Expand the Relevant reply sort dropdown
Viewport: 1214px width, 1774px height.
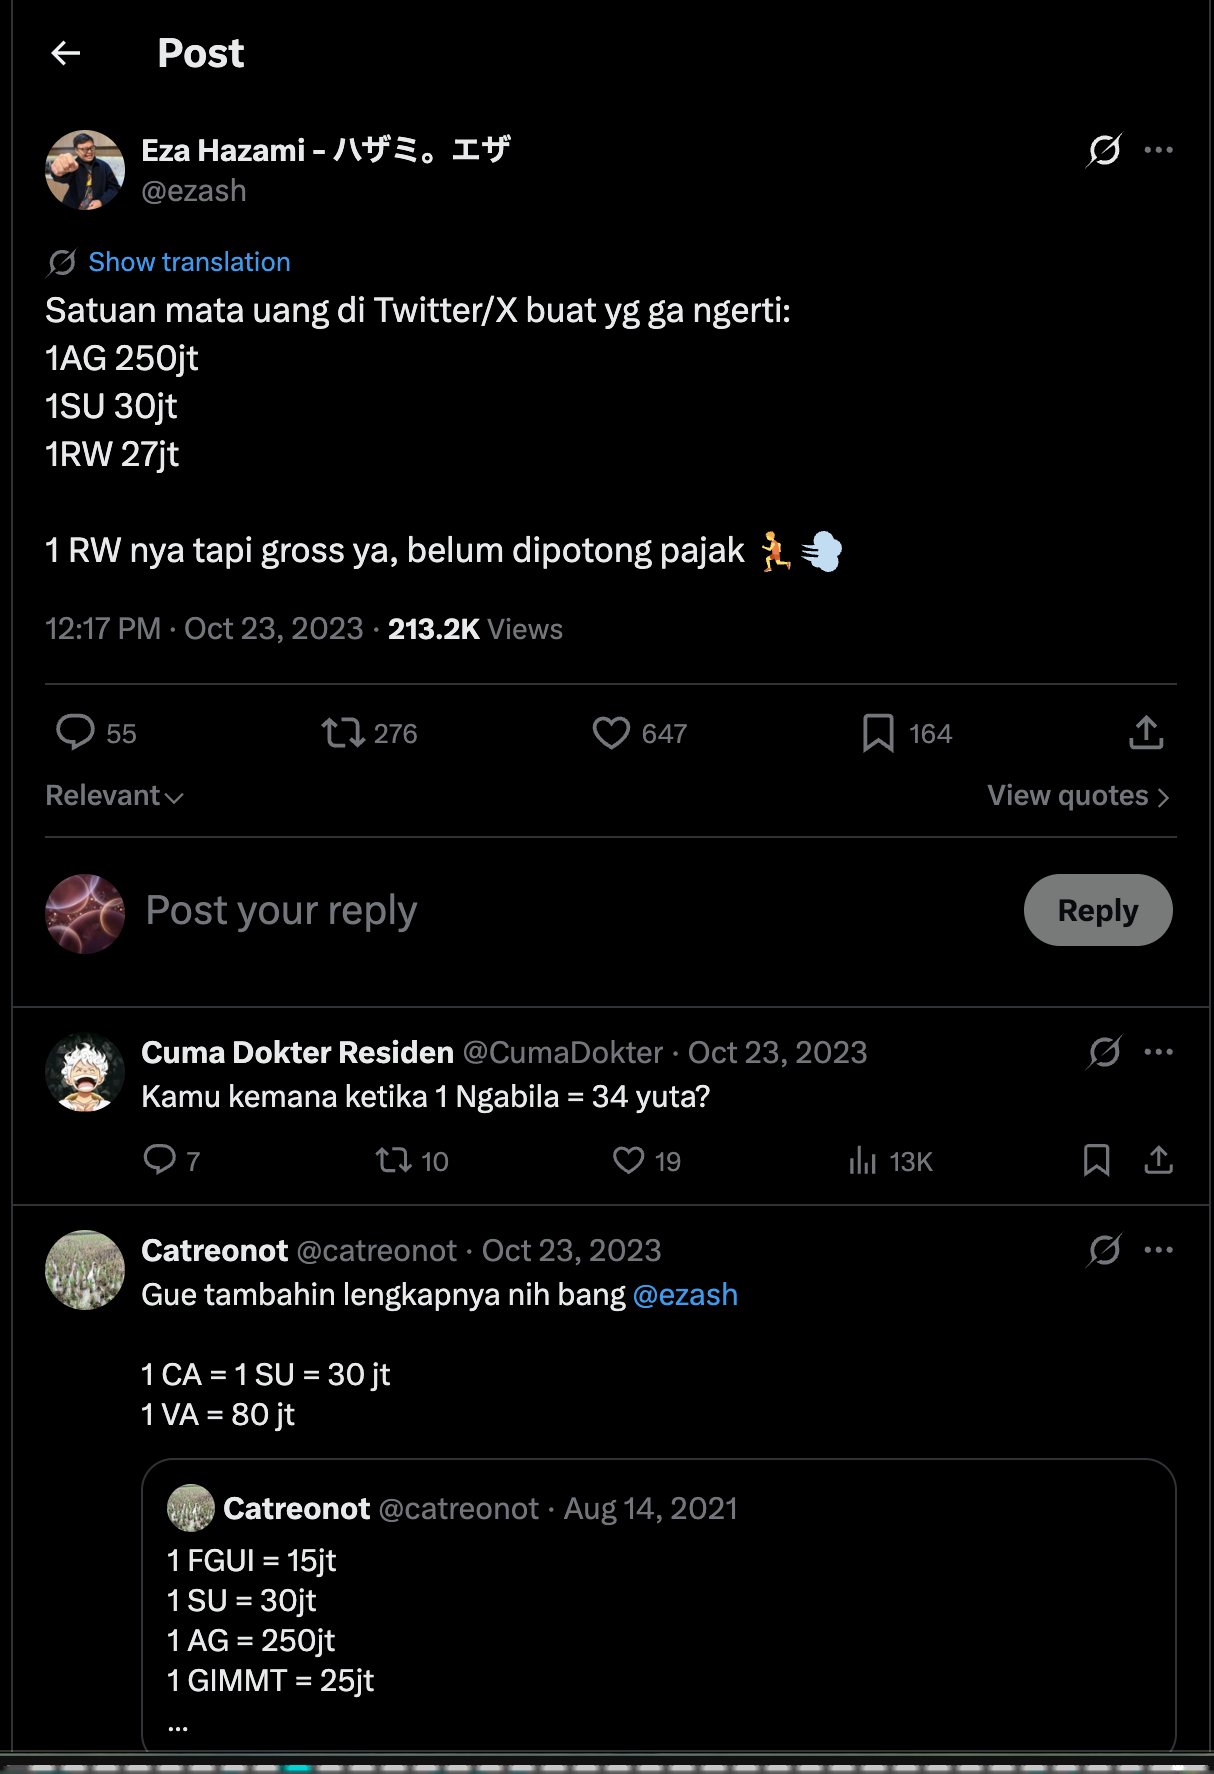(x=114, y=796)
